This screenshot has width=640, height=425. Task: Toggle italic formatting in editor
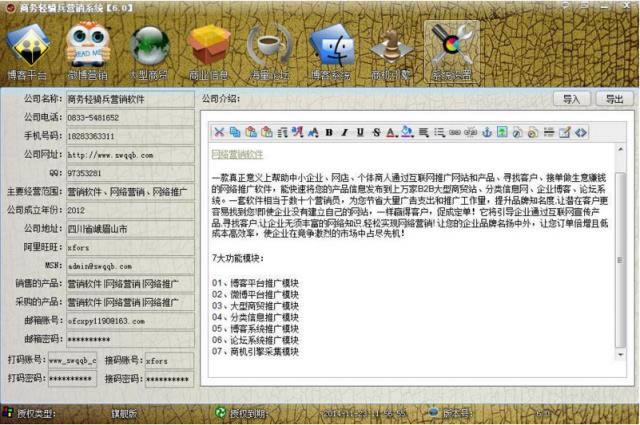(343, 132)
